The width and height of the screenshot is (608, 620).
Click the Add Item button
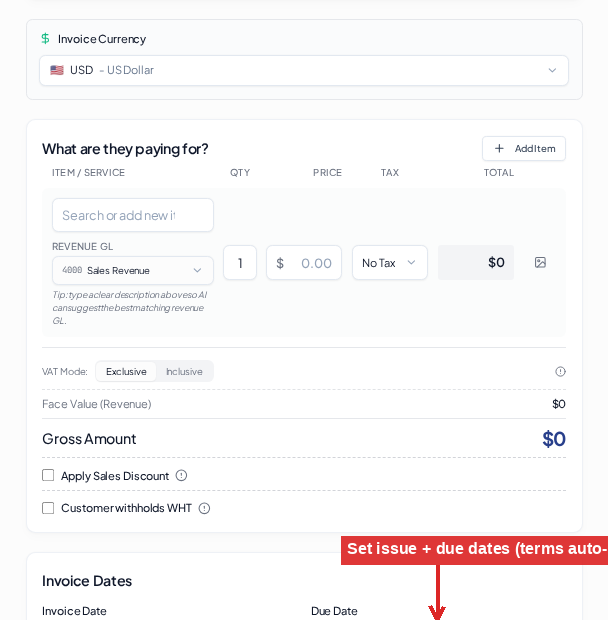coord(524,149)
